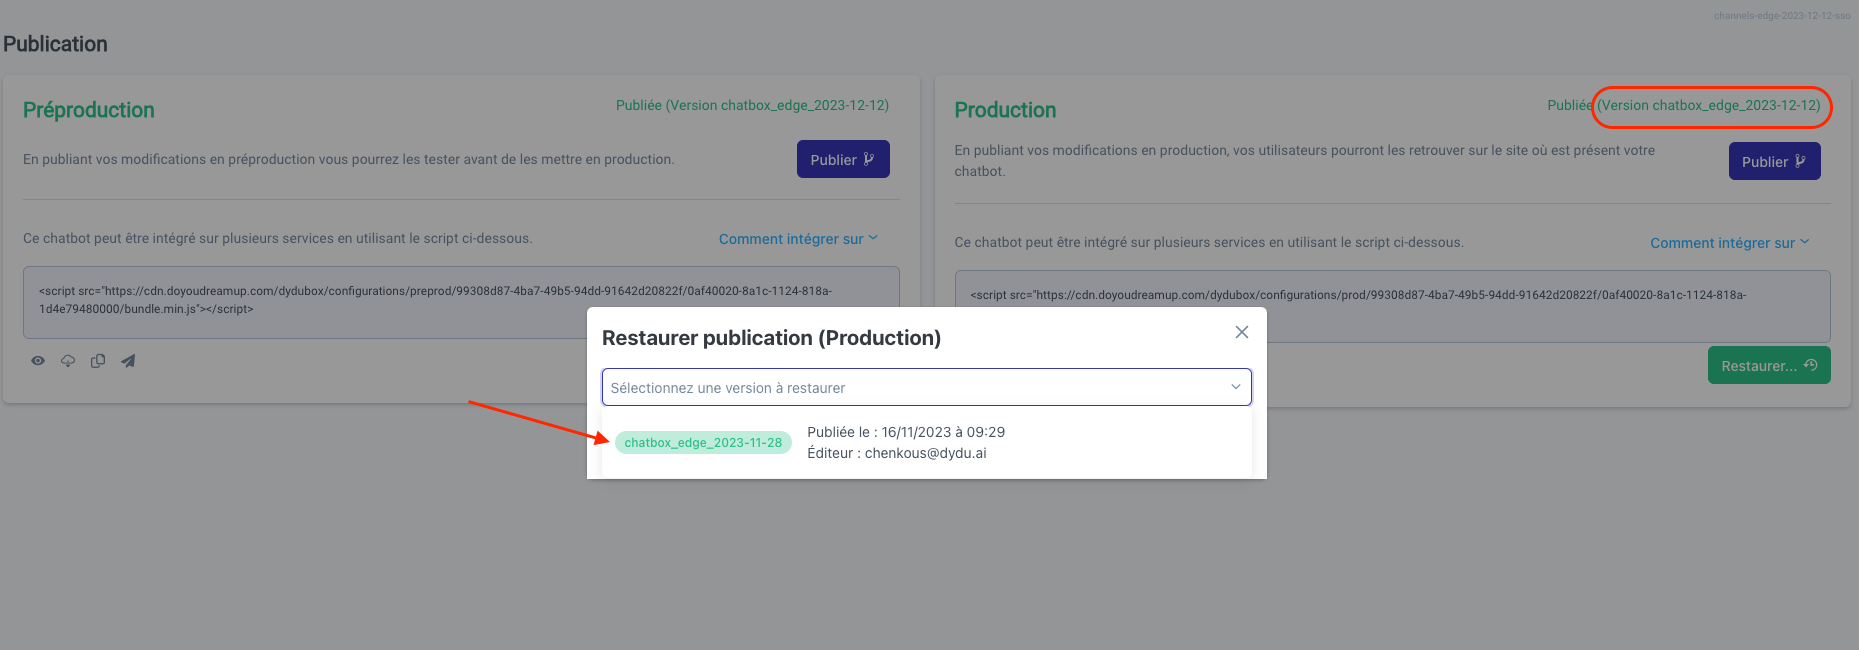
Task: Click the paper plane send icon
Action: click(x=128, y=361)
